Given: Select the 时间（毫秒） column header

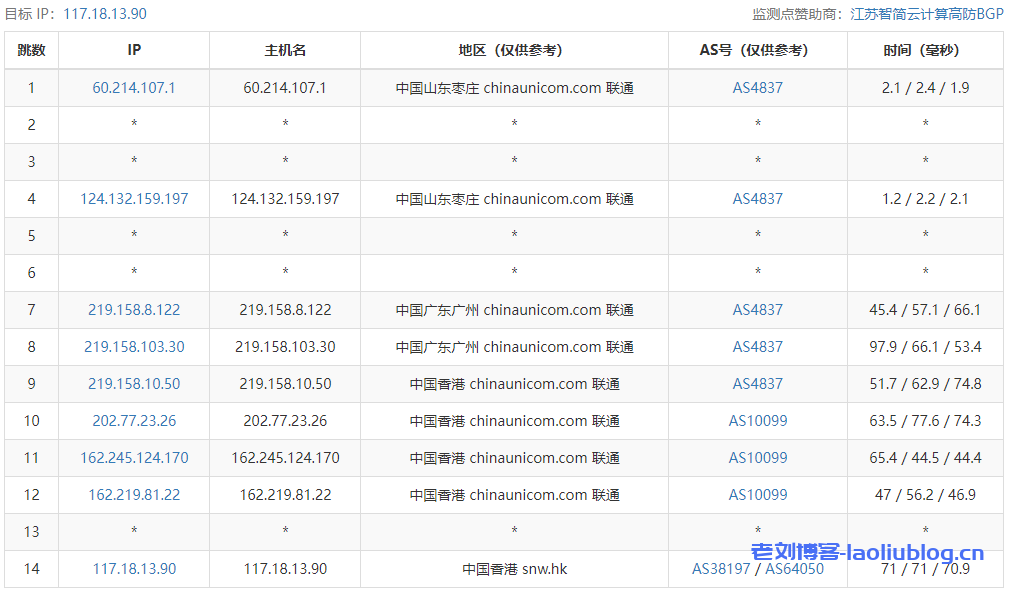Looking at the screenshot, I should coord(925,50).
